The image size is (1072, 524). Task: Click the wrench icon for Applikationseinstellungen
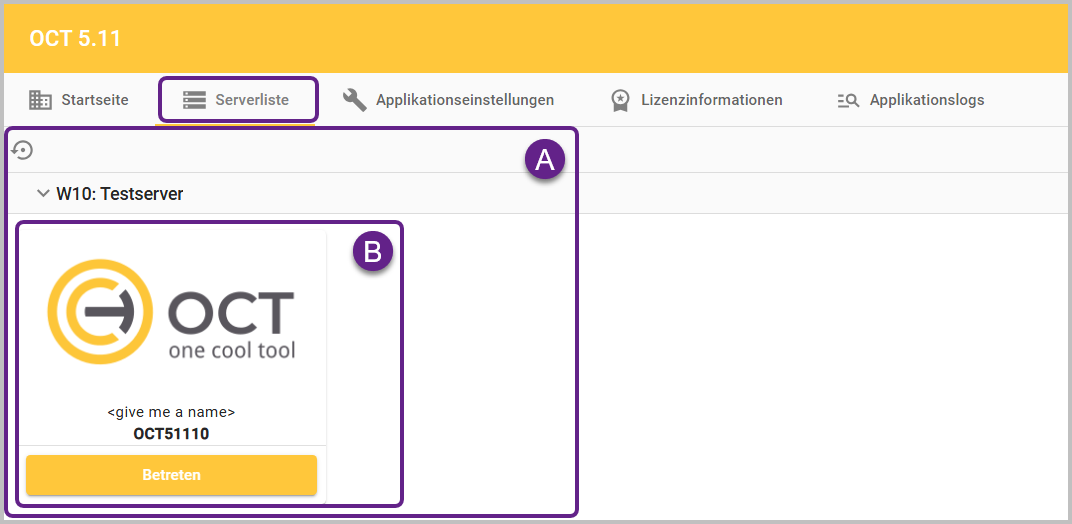coord(355,100)
